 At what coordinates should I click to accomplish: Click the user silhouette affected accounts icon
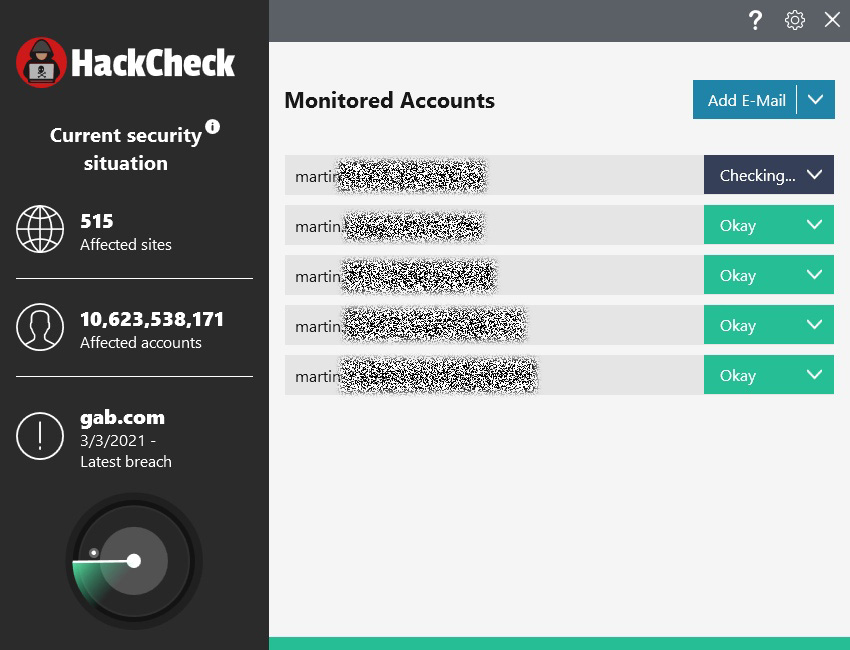(x=40, y=328)
